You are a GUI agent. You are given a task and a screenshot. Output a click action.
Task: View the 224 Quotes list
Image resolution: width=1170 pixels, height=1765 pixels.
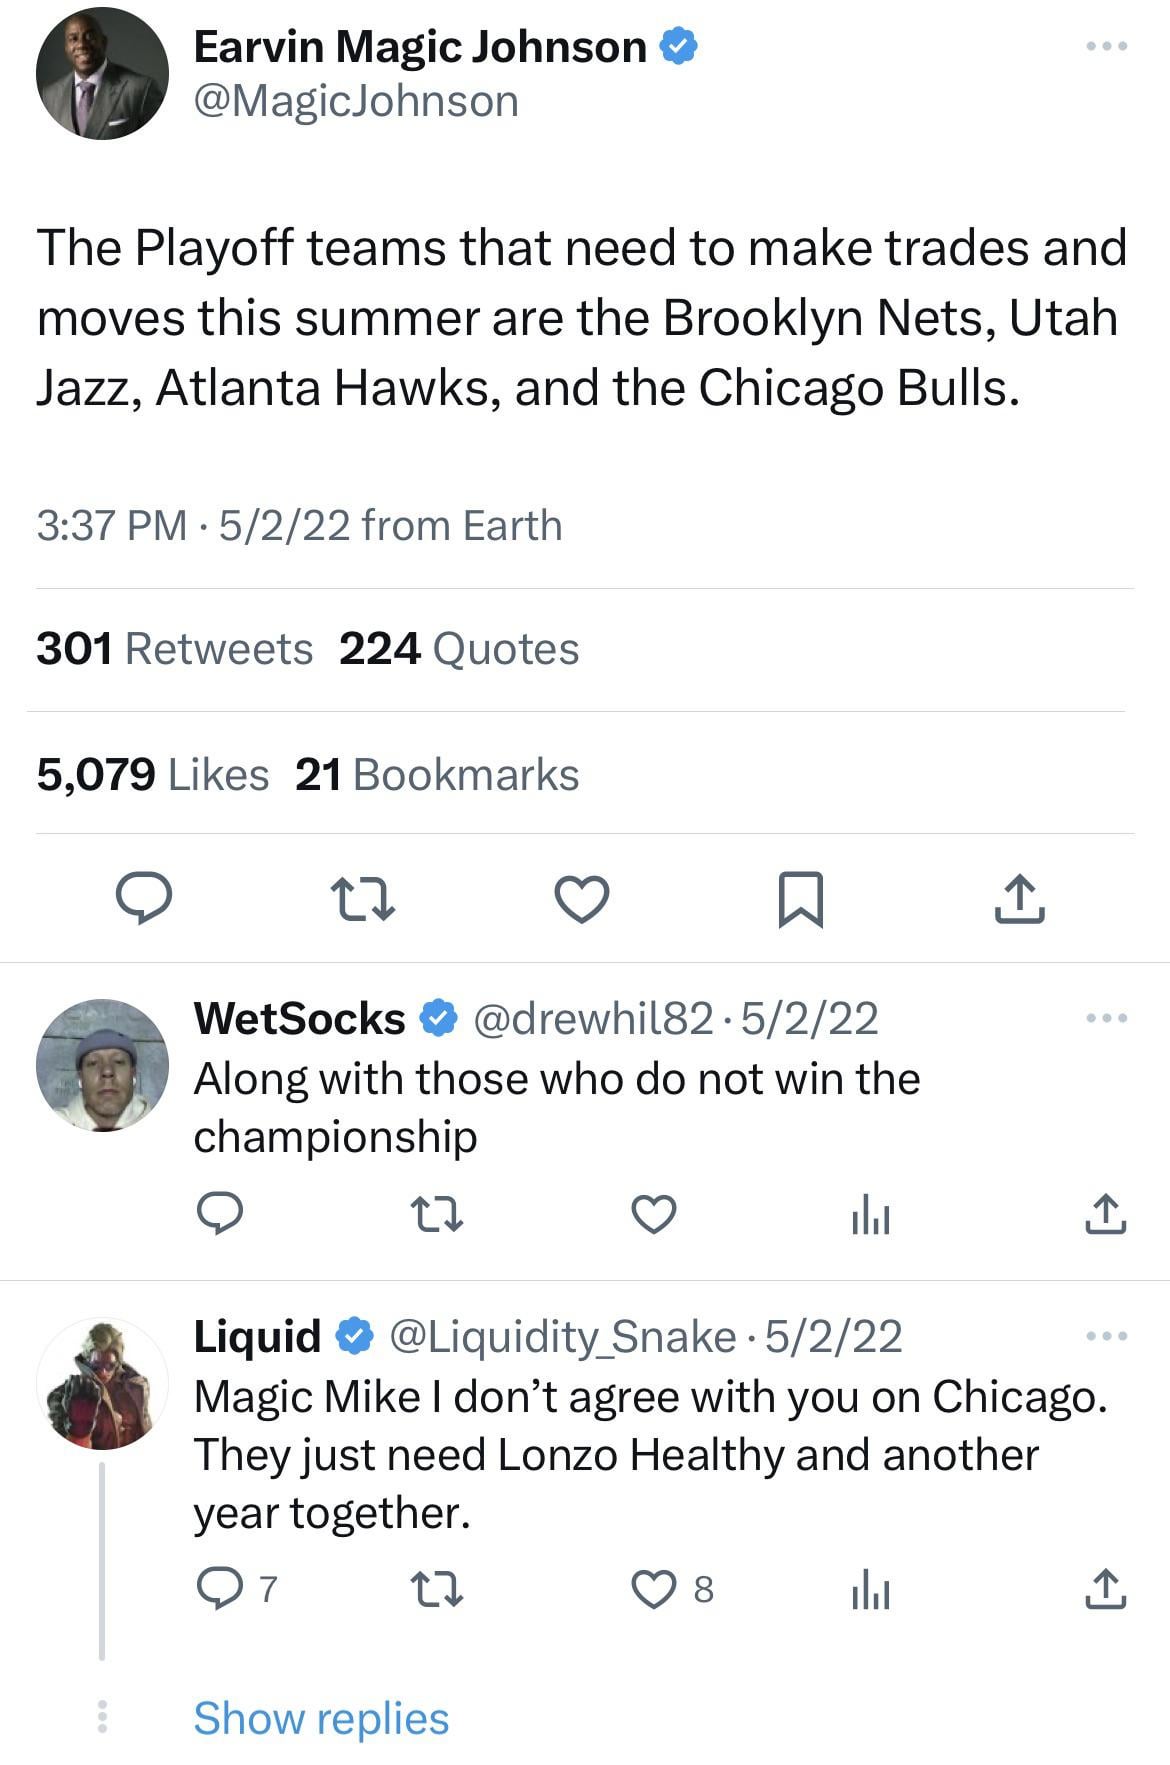click(x=459, y=649)
